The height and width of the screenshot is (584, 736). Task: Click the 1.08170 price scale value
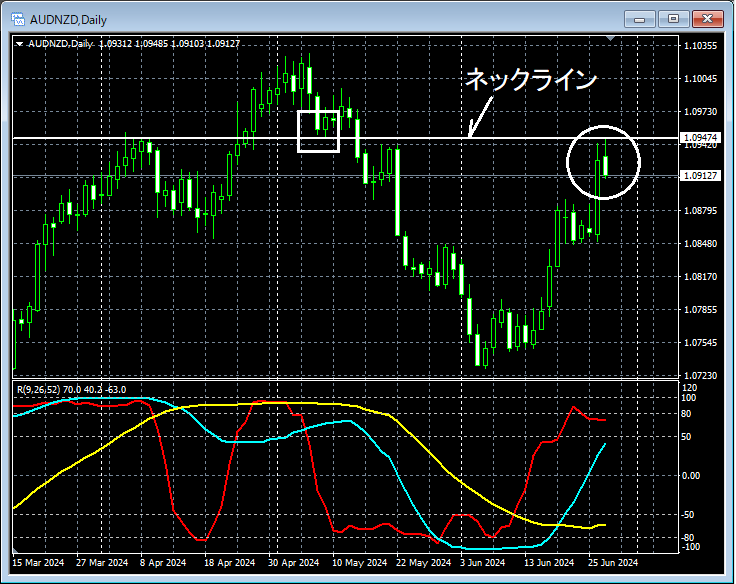[700, 277]
